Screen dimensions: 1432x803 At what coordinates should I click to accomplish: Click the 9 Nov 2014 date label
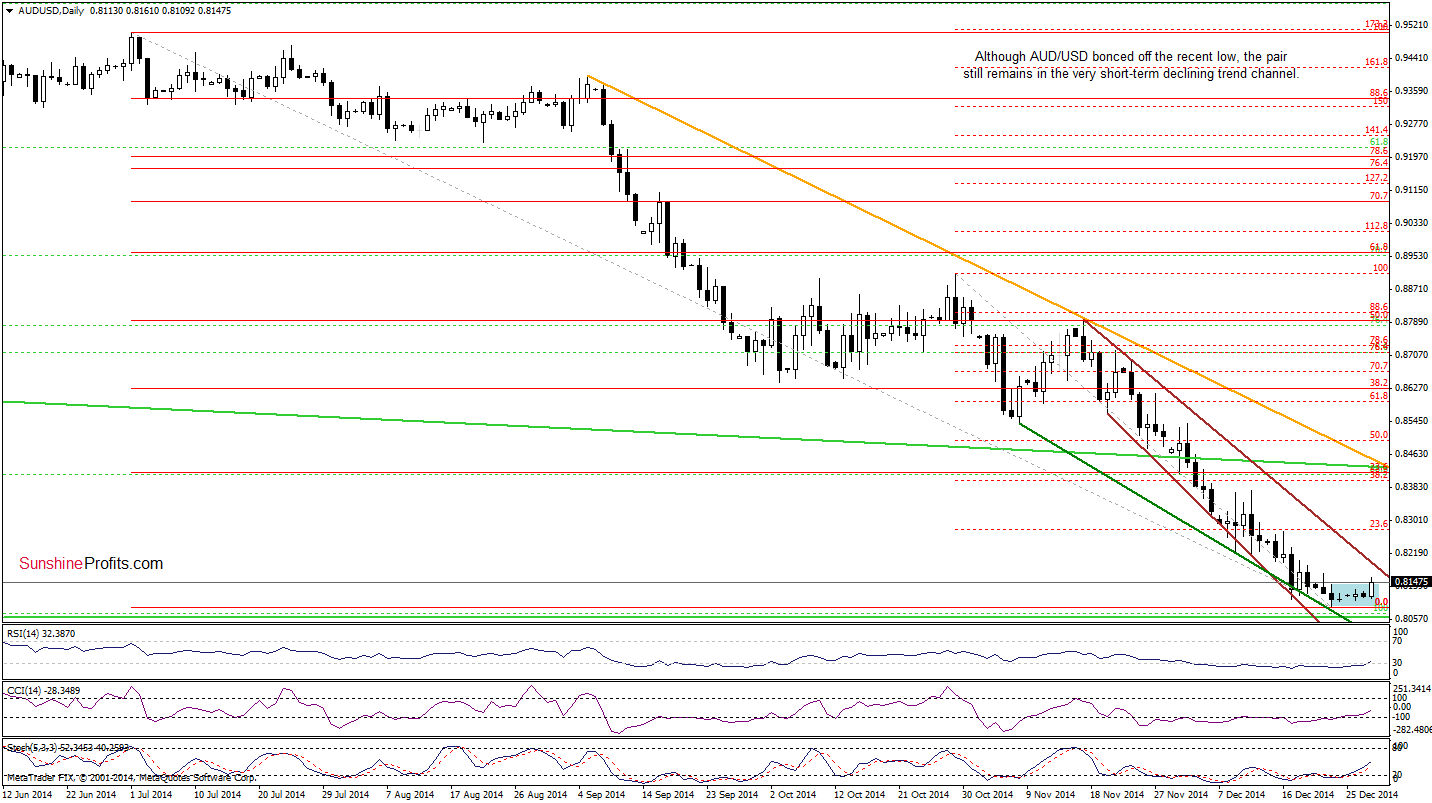click(x=1050, y=794)
